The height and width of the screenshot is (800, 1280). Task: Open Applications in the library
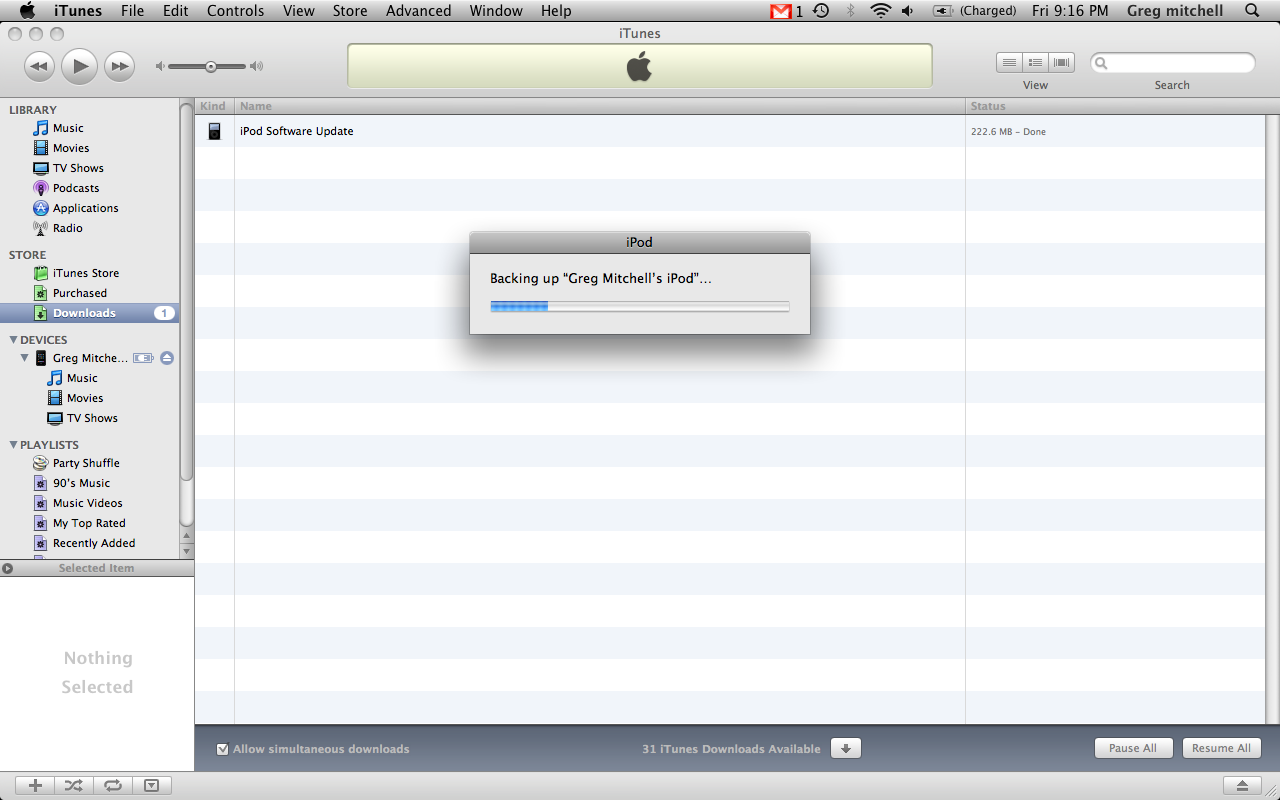[85, 208]
